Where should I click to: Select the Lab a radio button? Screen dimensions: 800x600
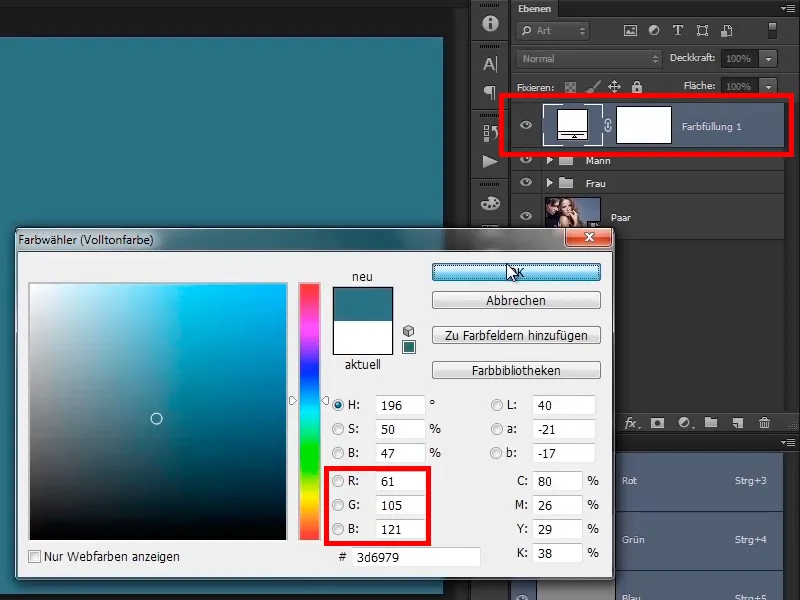(496, 429)
